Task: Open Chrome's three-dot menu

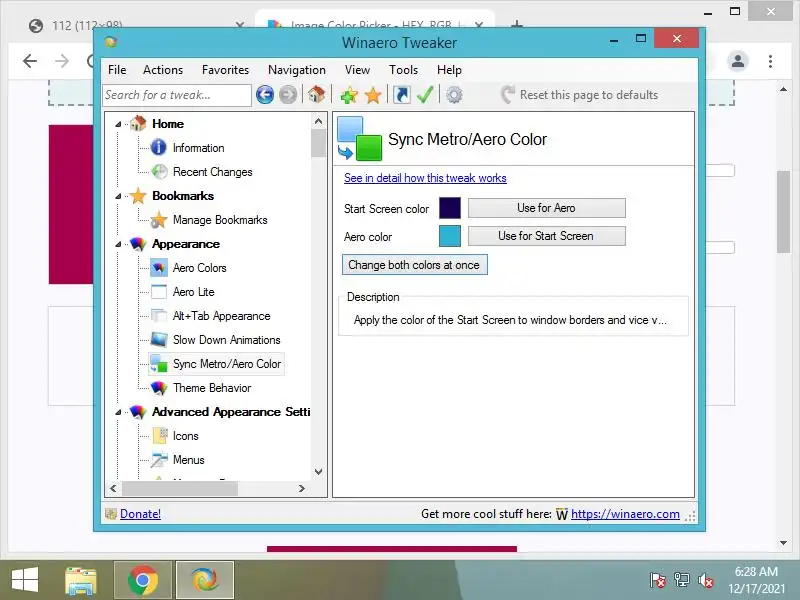Action: 770,61
